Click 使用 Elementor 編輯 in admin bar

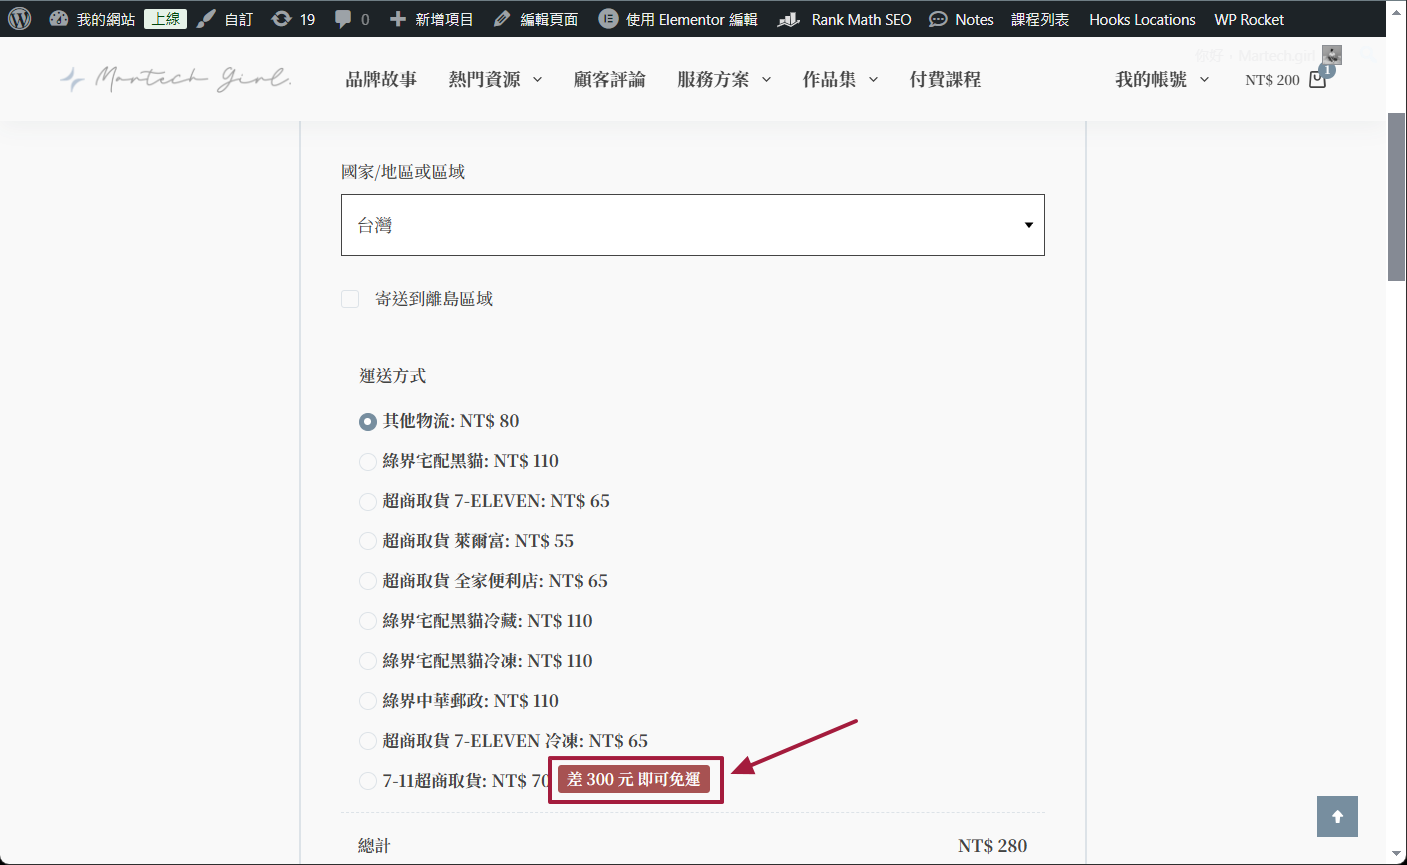pyautogui.click(x=678, y=19)
